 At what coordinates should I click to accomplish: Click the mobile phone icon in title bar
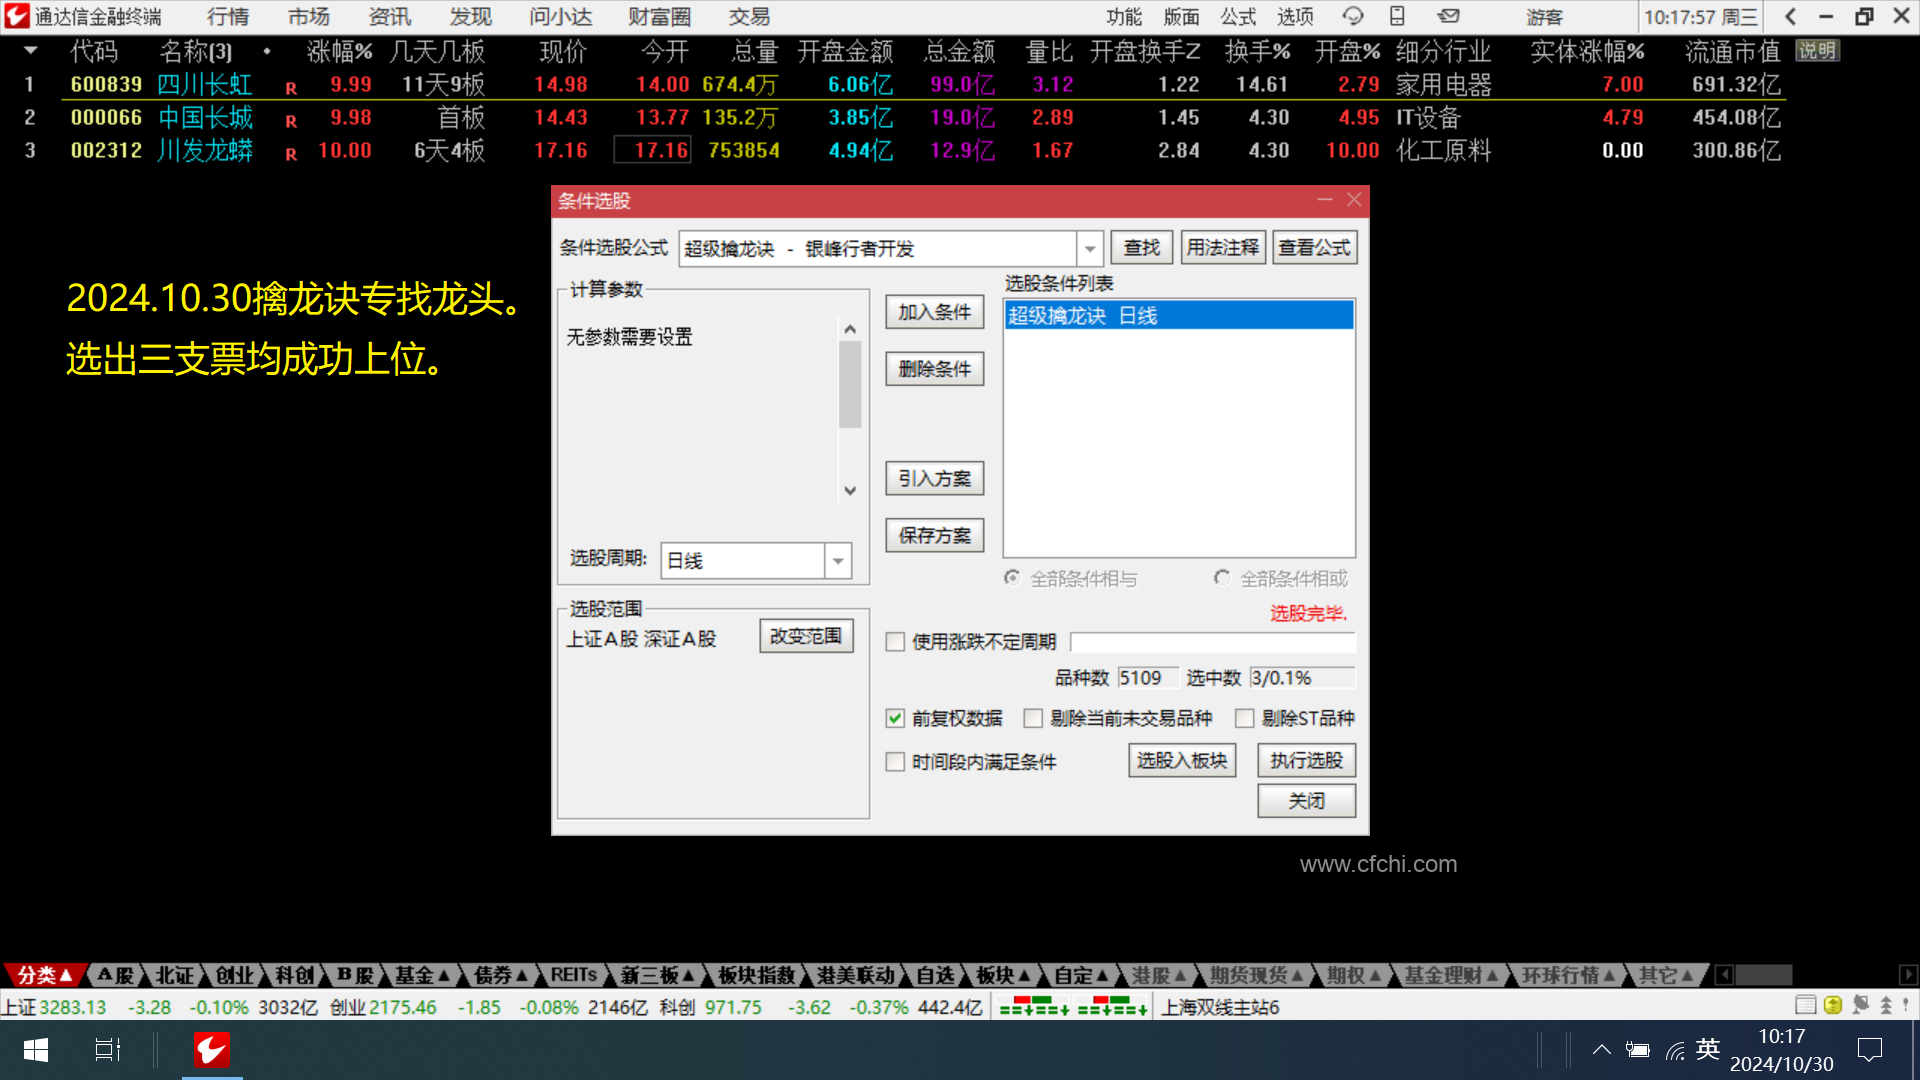(x=1397, y=16)
